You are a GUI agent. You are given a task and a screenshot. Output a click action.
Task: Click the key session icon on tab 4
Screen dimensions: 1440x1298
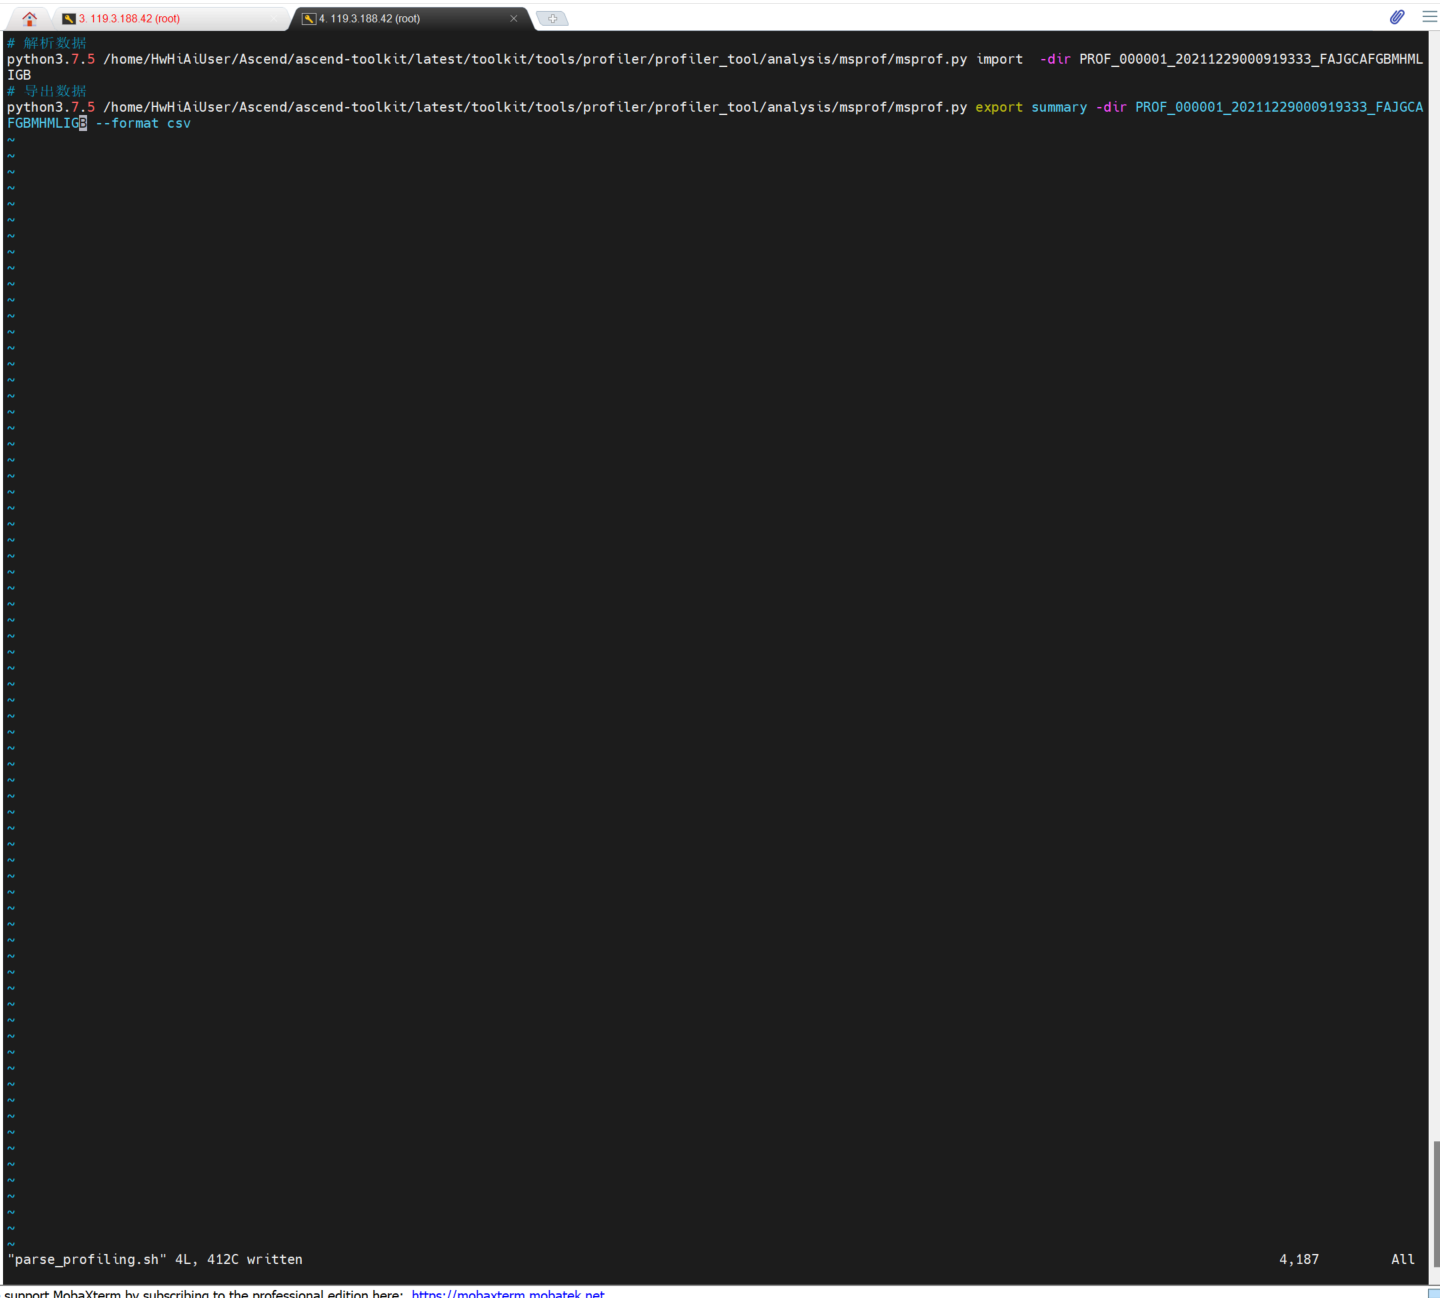[309, 18]
